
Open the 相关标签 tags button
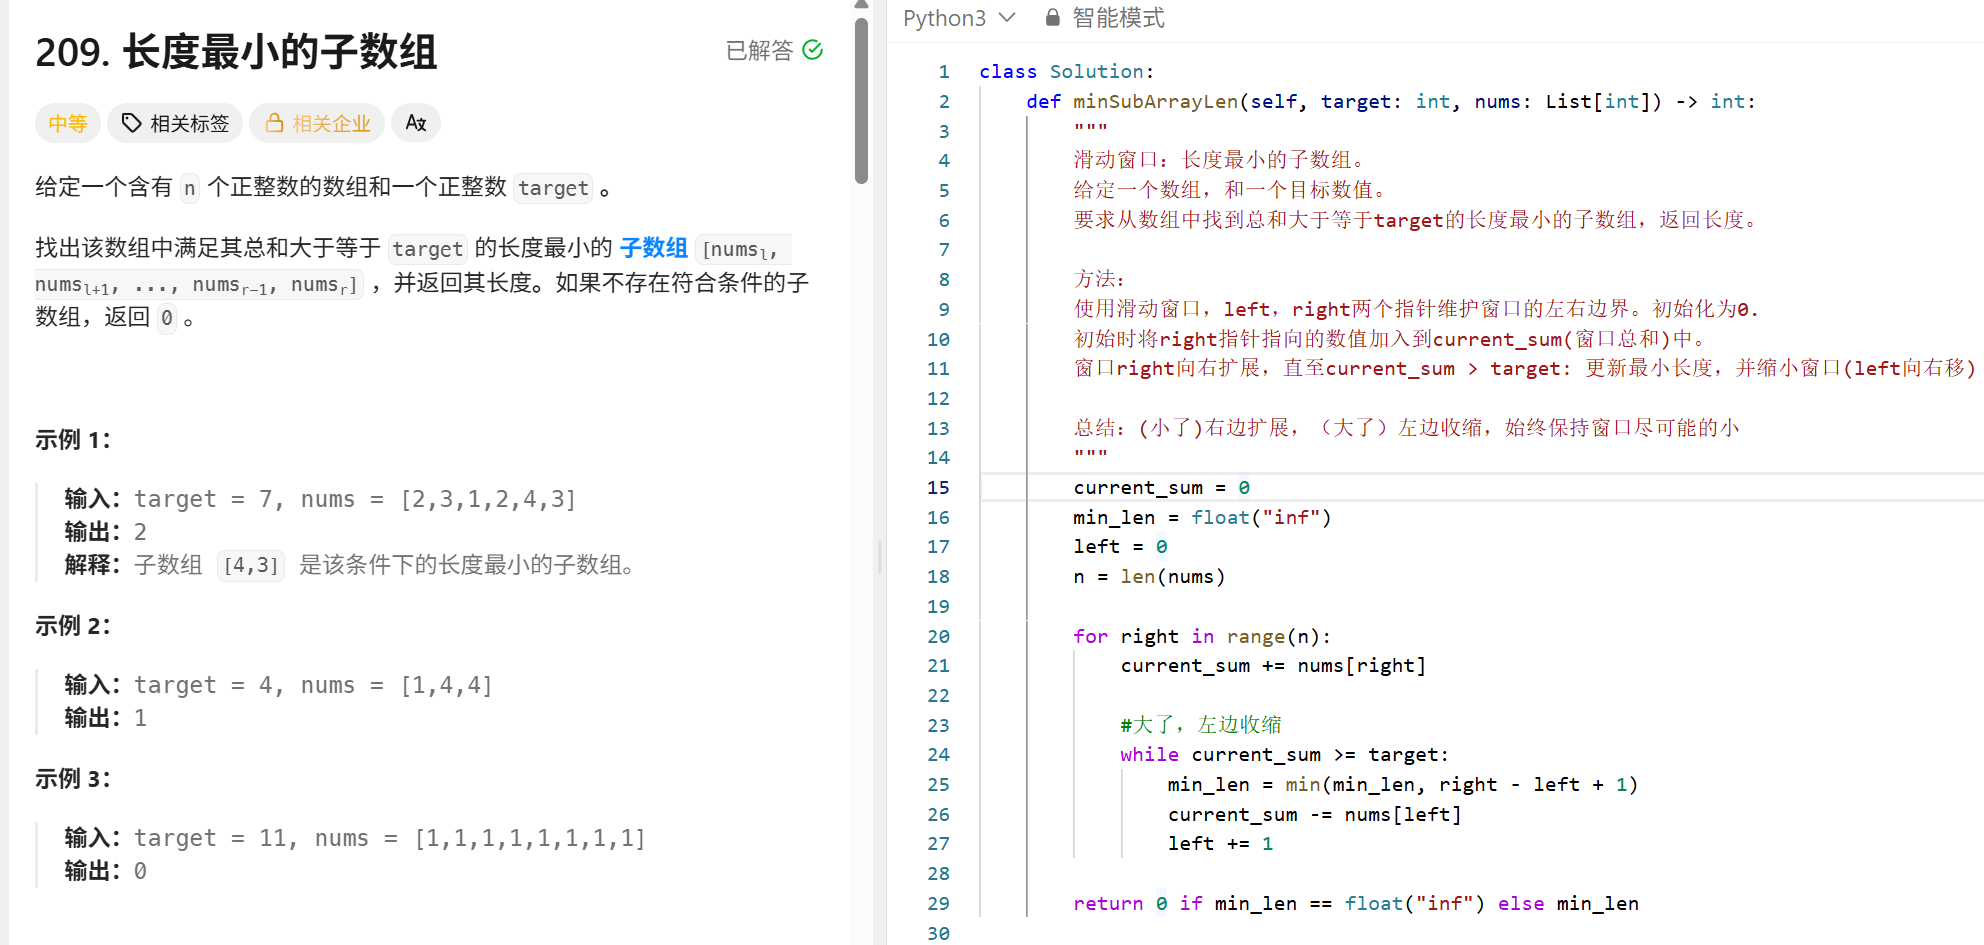click(x=175, y=123)
